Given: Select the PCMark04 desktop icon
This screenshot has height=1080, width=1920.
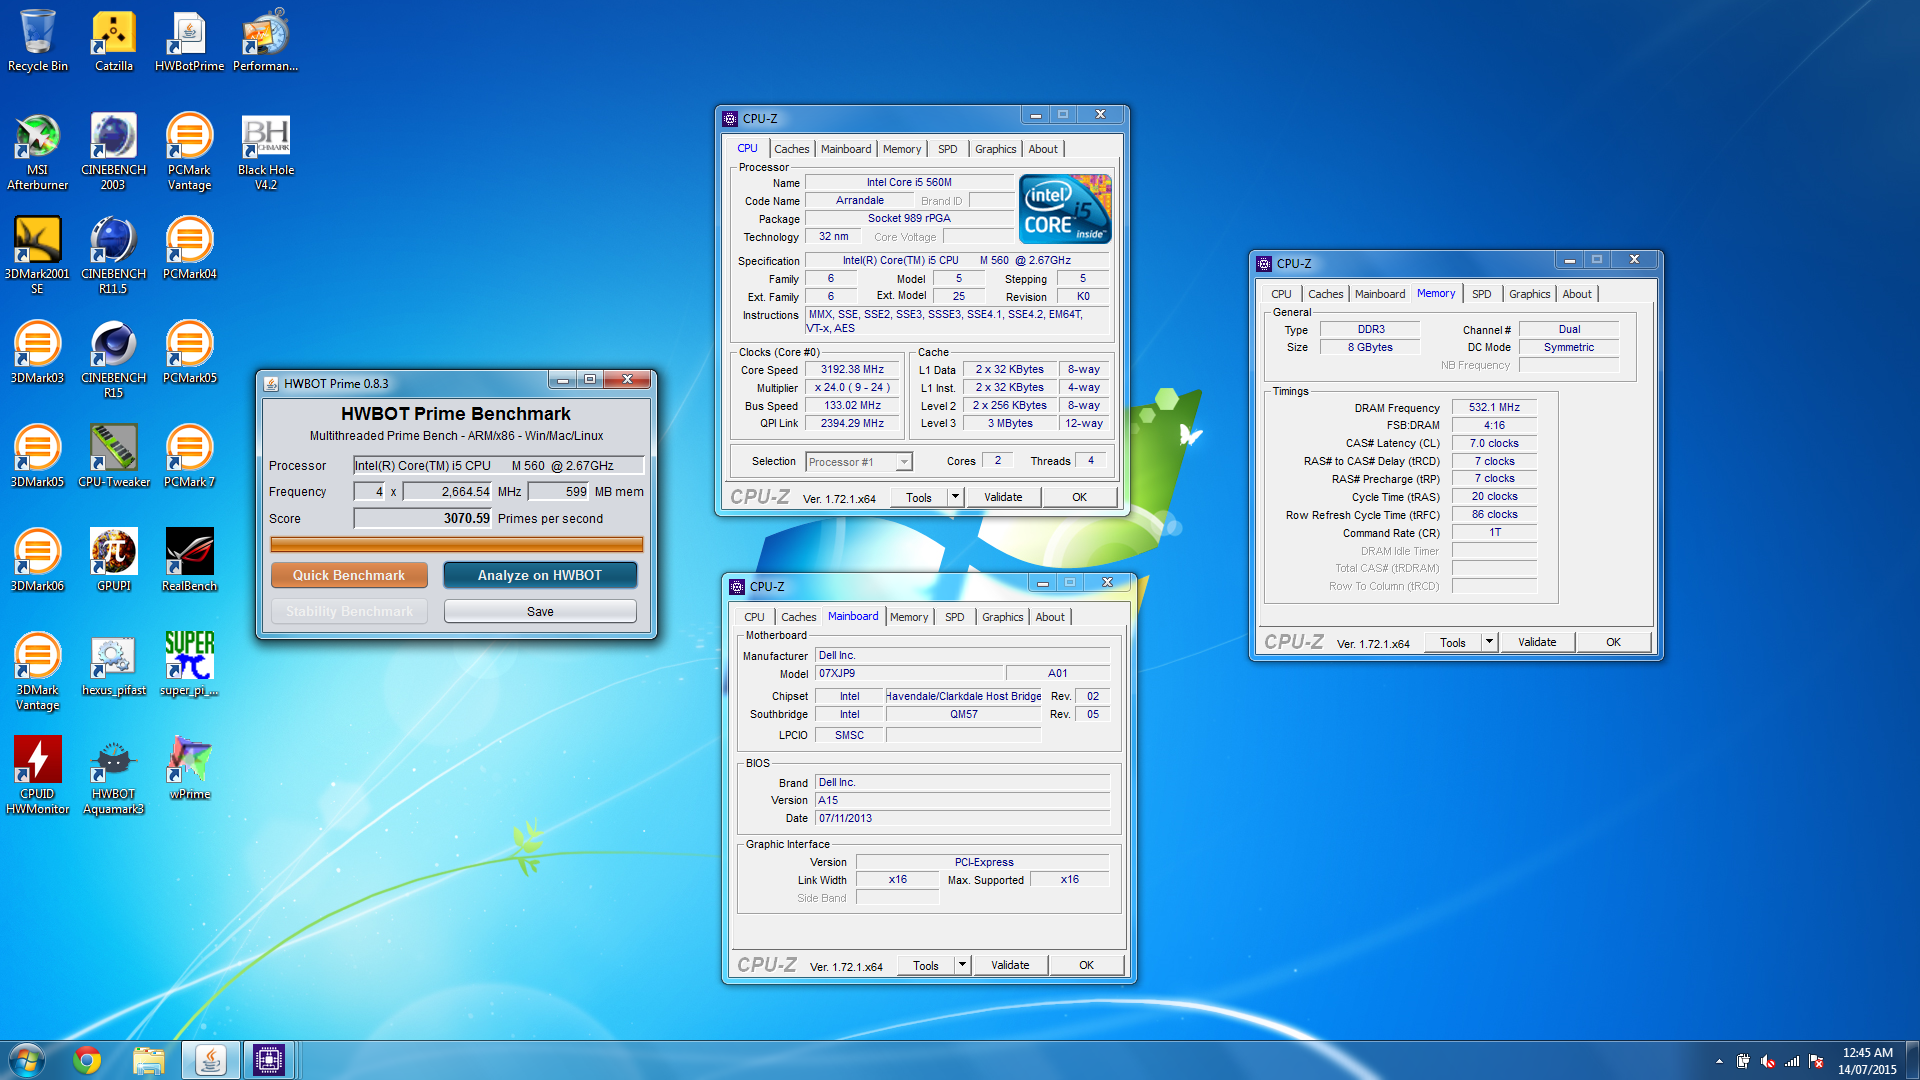Looking at the screenshot, I should click(x=189, y=248).
